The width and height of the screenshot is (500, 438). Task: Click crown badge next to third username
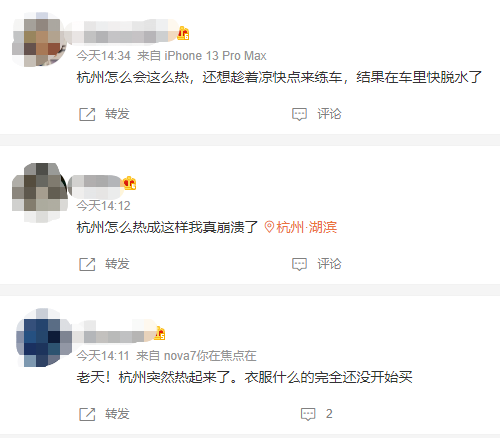160,333
